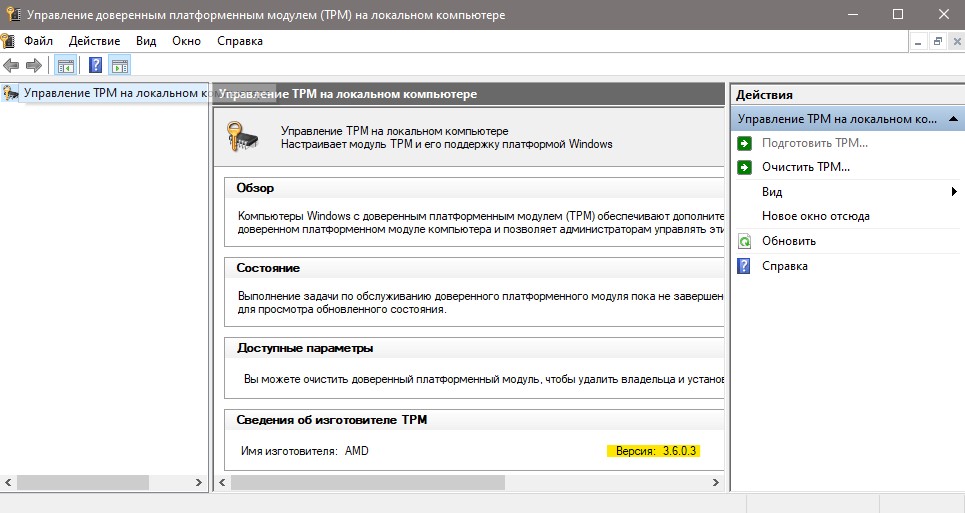Image resolution: width=965 pixels, height=513 pixels.
Task: Click the refresh icon beside Обновить
Action: [x=745, y=241]
